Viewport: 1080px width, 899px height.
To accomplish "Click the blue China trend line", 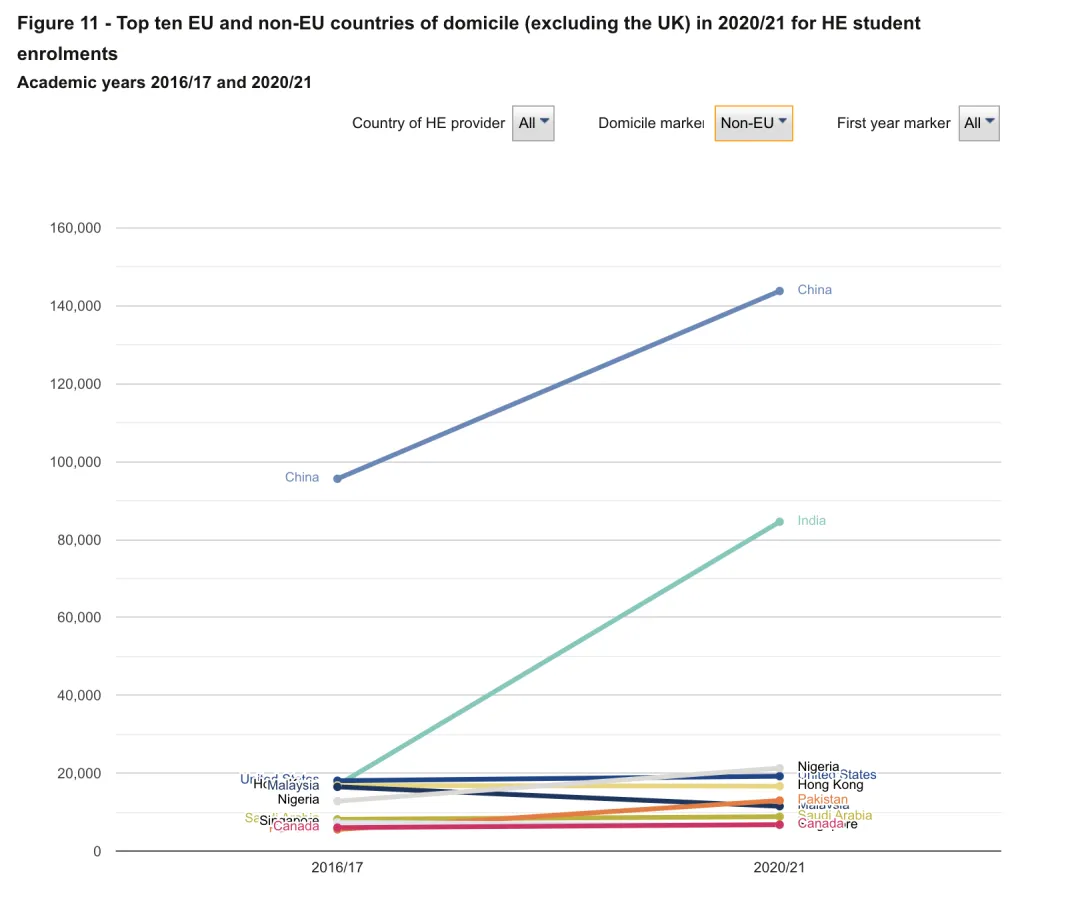I will pos(558,385).
